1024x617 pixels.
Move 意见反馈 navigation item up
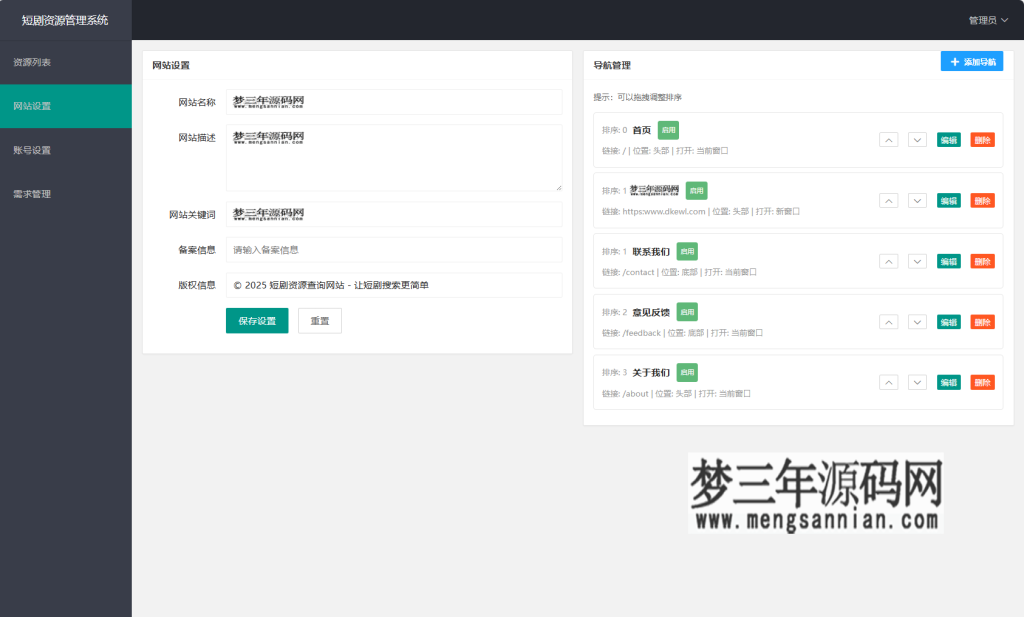tap(888, 322)
